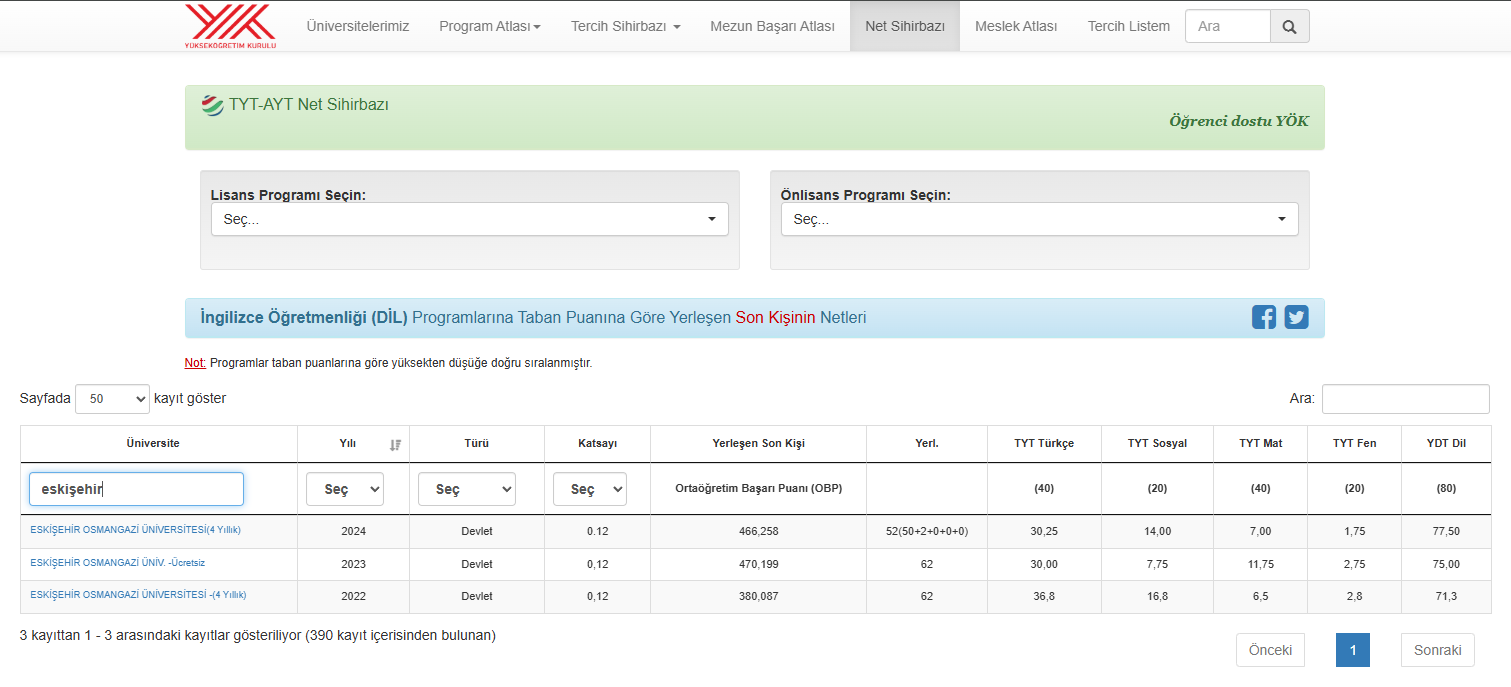Go to Mezun Başarı Atlası

tap(772, 26)
